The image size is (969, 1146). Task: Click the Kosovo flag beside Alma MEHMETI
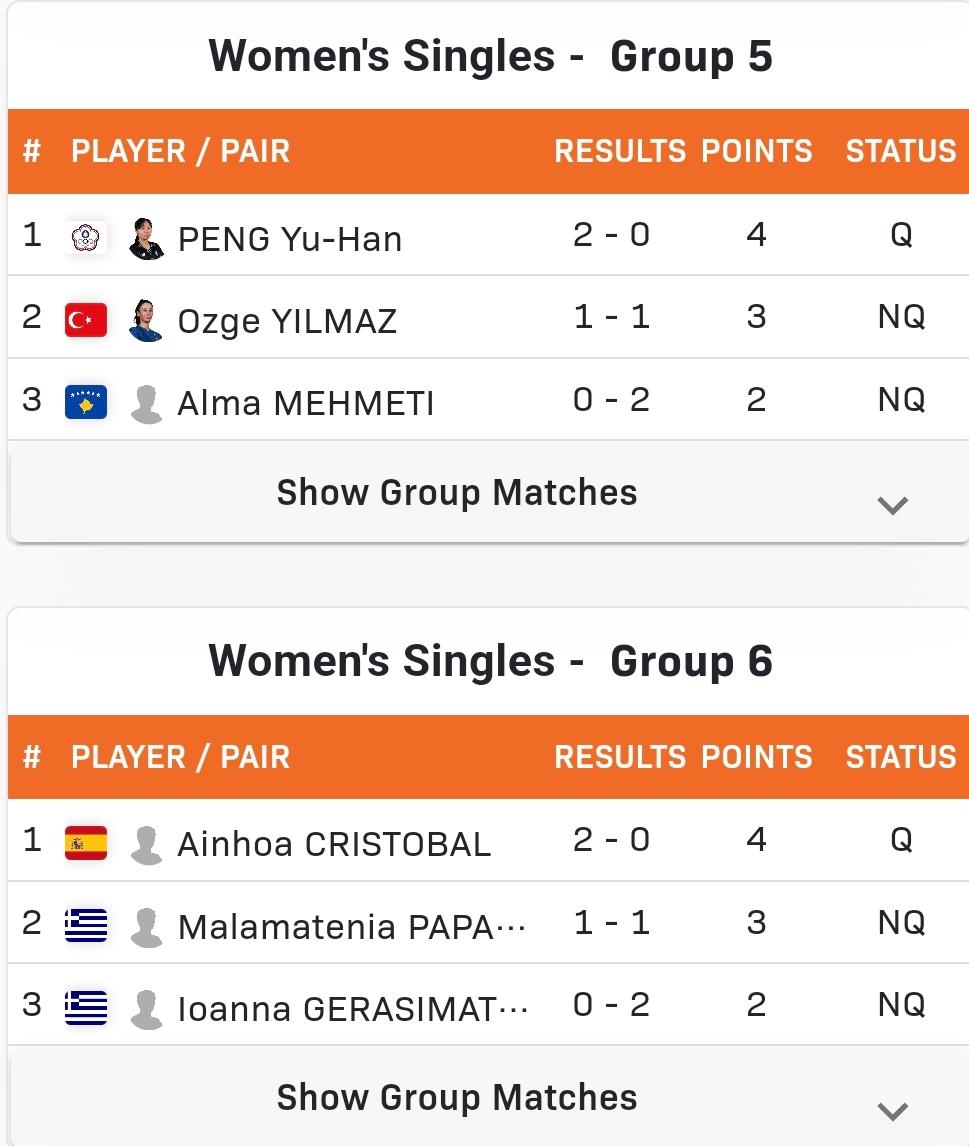(86, 402)
